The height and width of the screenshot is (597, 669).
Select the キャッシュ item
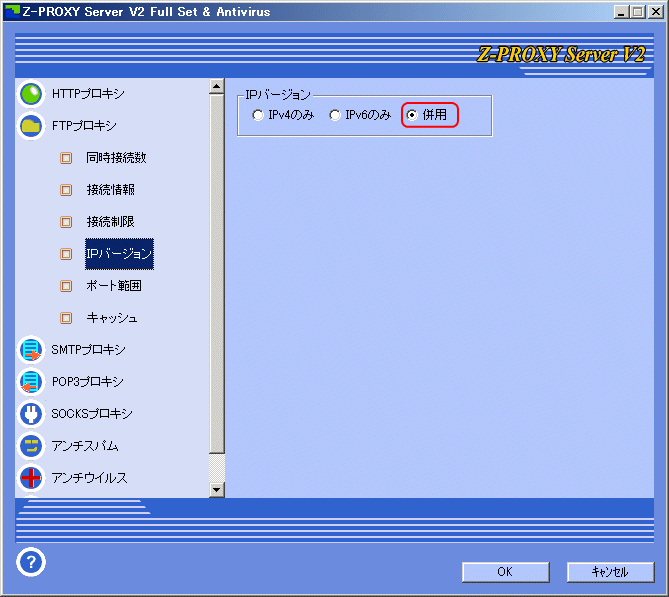[112, 318]
